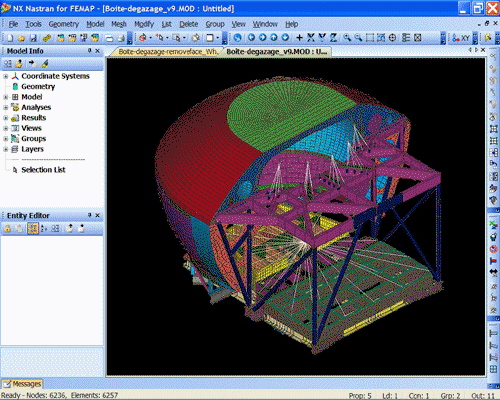Click the Print icon in the toolbar
The image size is (500, 400).
click(121, 38)
